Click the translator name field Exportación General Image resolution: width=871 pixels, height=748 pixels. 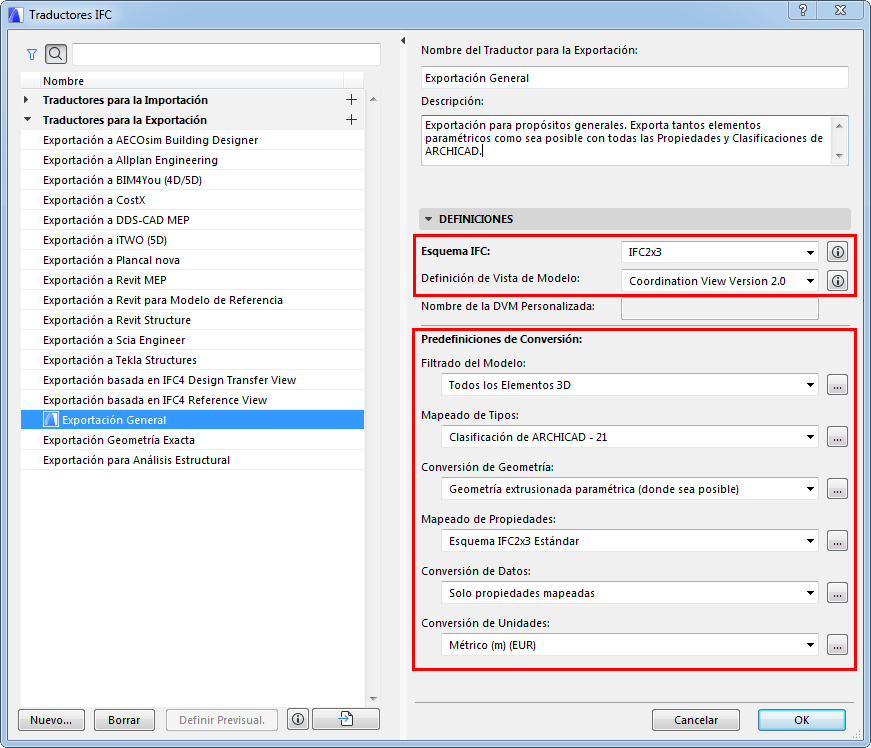tap(634, 78)
